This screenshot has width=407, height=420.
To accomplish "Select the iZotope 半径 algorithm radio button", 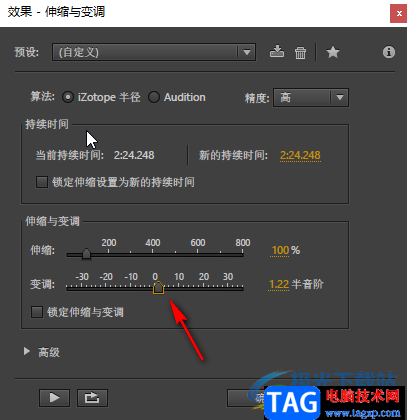I will click(x=68, y=97).
